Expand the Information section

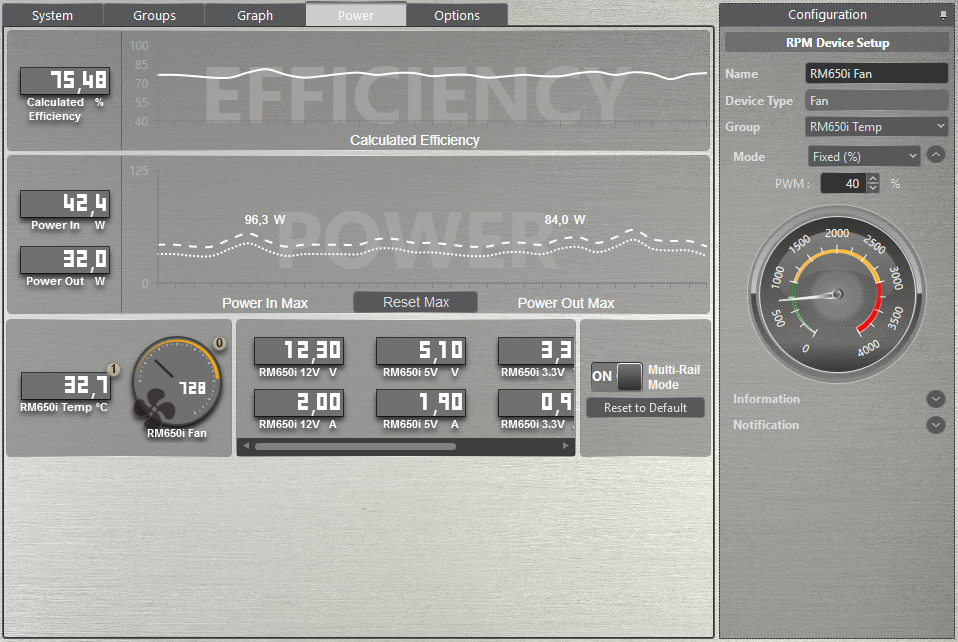(x=935, y=399)
